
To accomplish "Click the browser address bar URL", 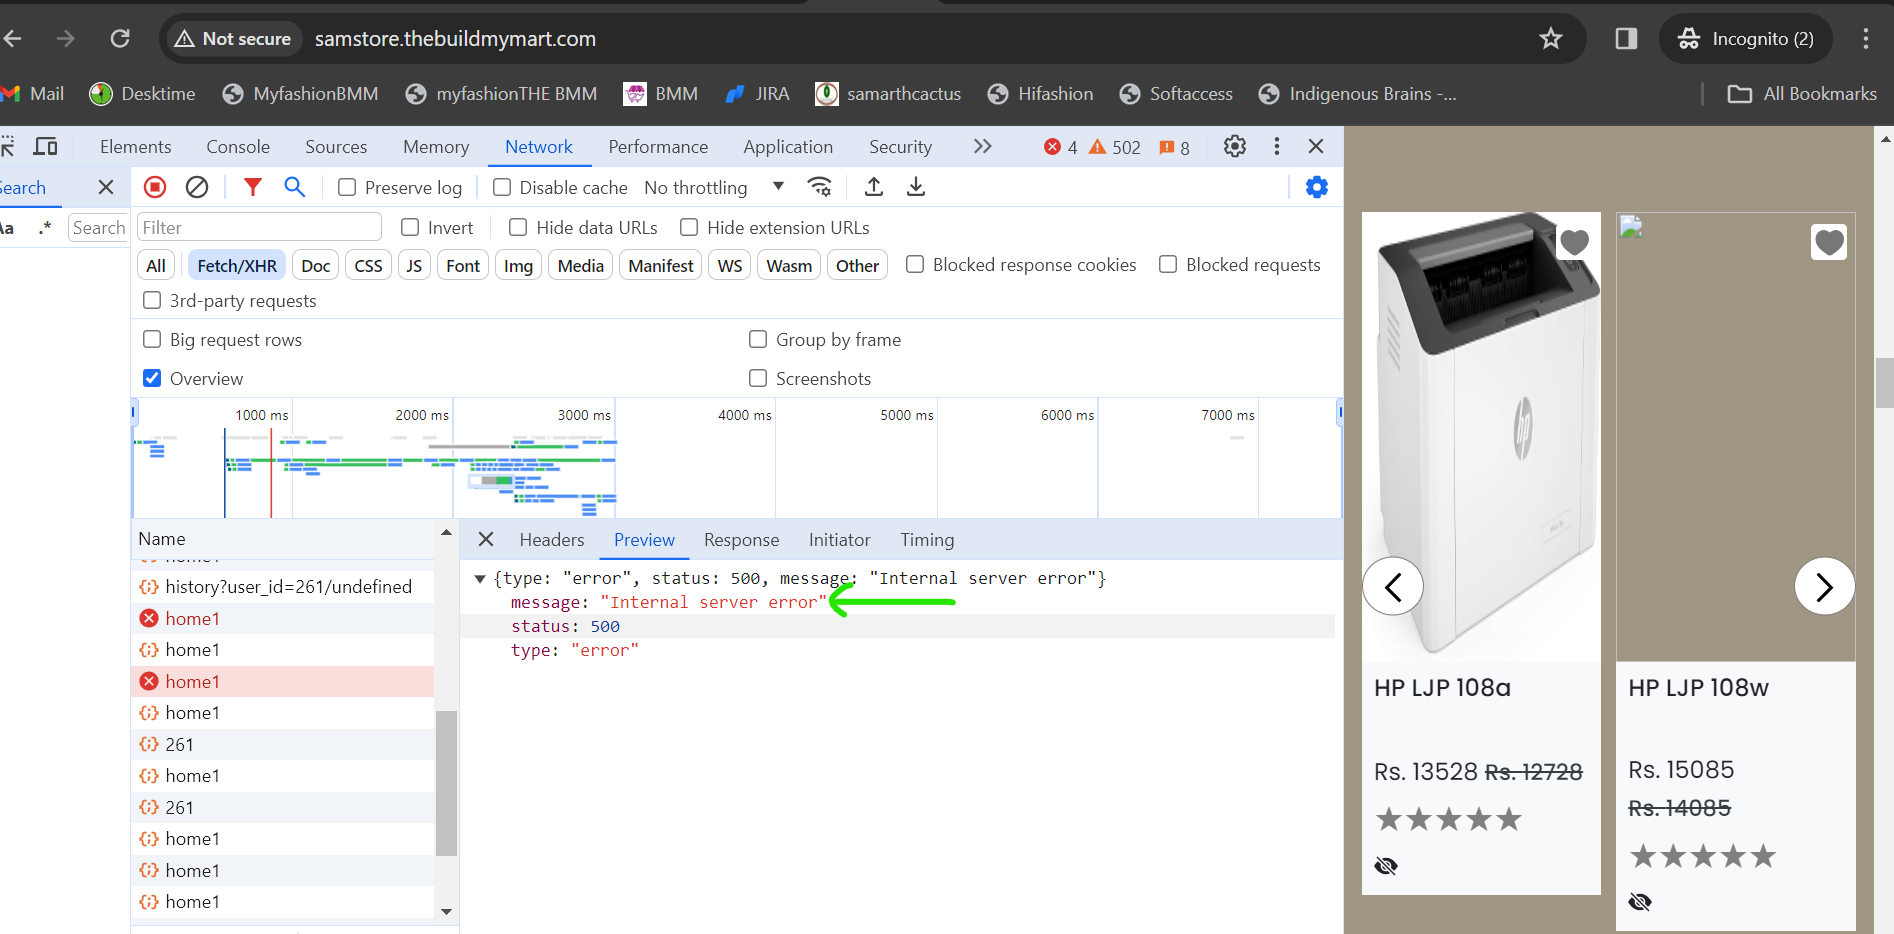I will pyautogui.click(x=455, y=39).
